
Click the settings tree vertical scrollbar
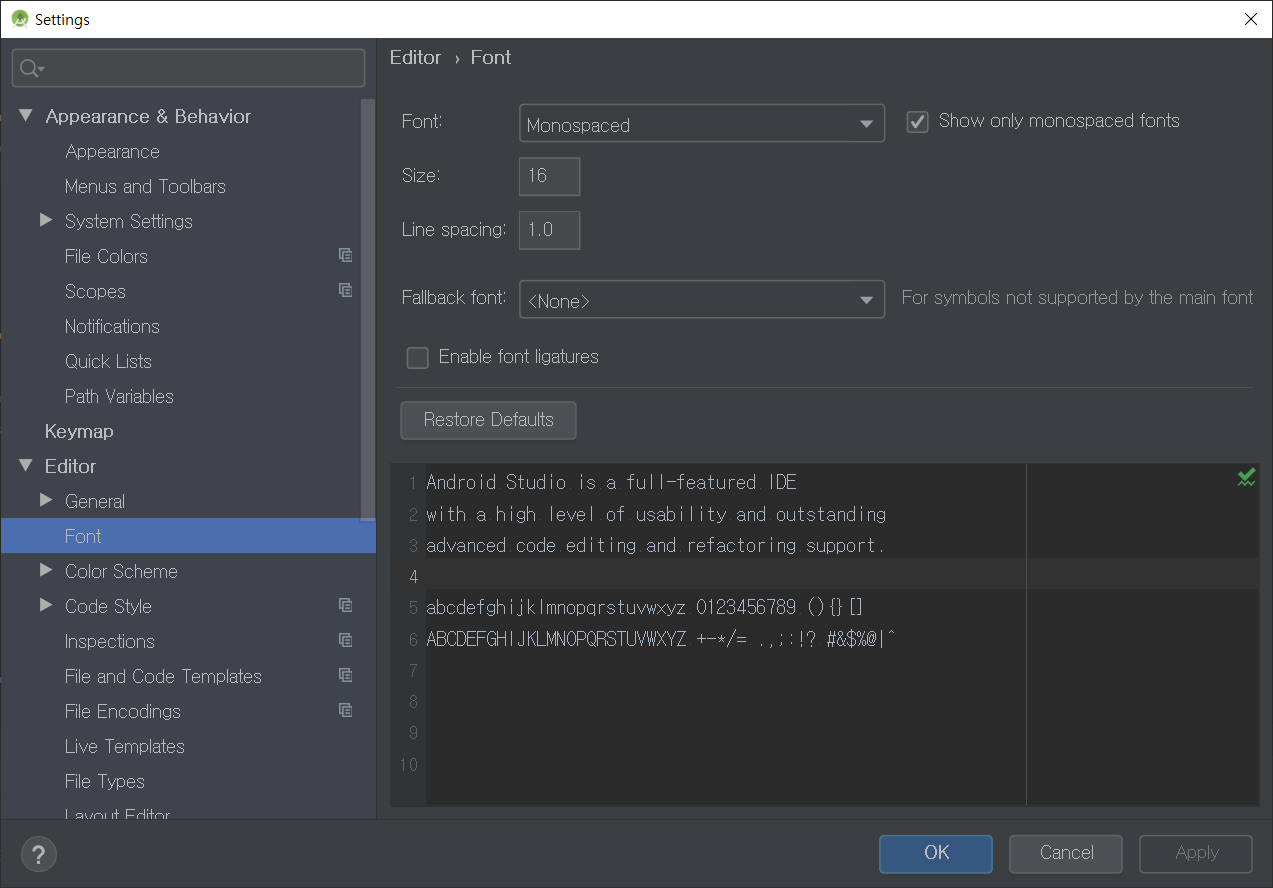click(x=368, y=310)
